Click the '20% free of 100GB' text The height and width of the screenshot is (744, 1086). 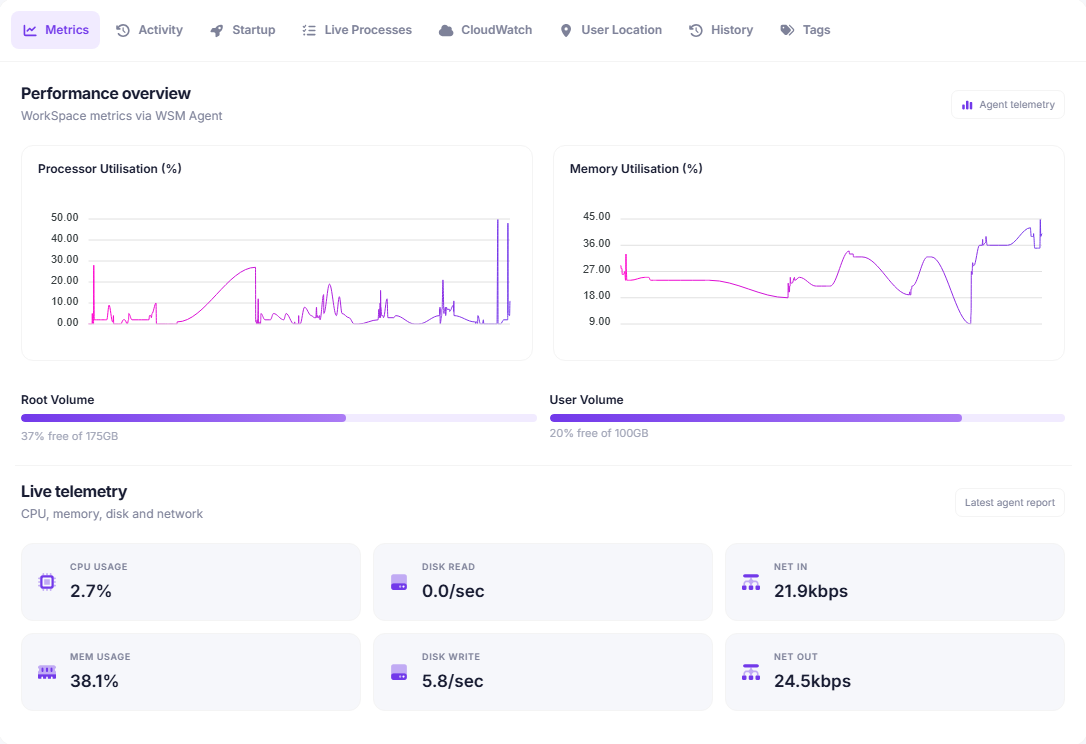[599, 434]
